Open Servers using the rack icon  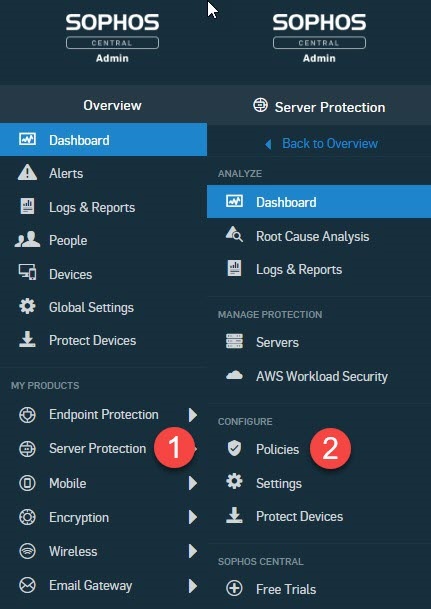(x=235, y=341)
